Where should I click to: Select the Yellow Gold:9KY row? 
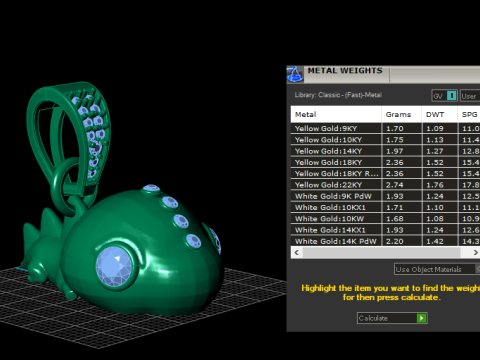385,128
